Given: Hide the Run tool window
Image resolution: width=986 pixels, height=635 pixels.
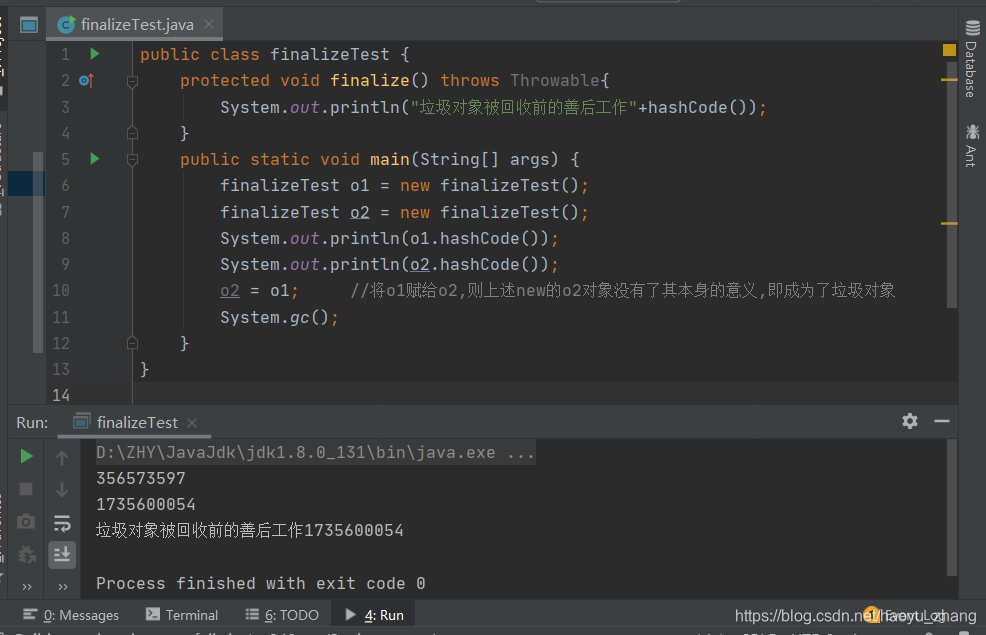Looking at the screenshot, I should [942, 421].
